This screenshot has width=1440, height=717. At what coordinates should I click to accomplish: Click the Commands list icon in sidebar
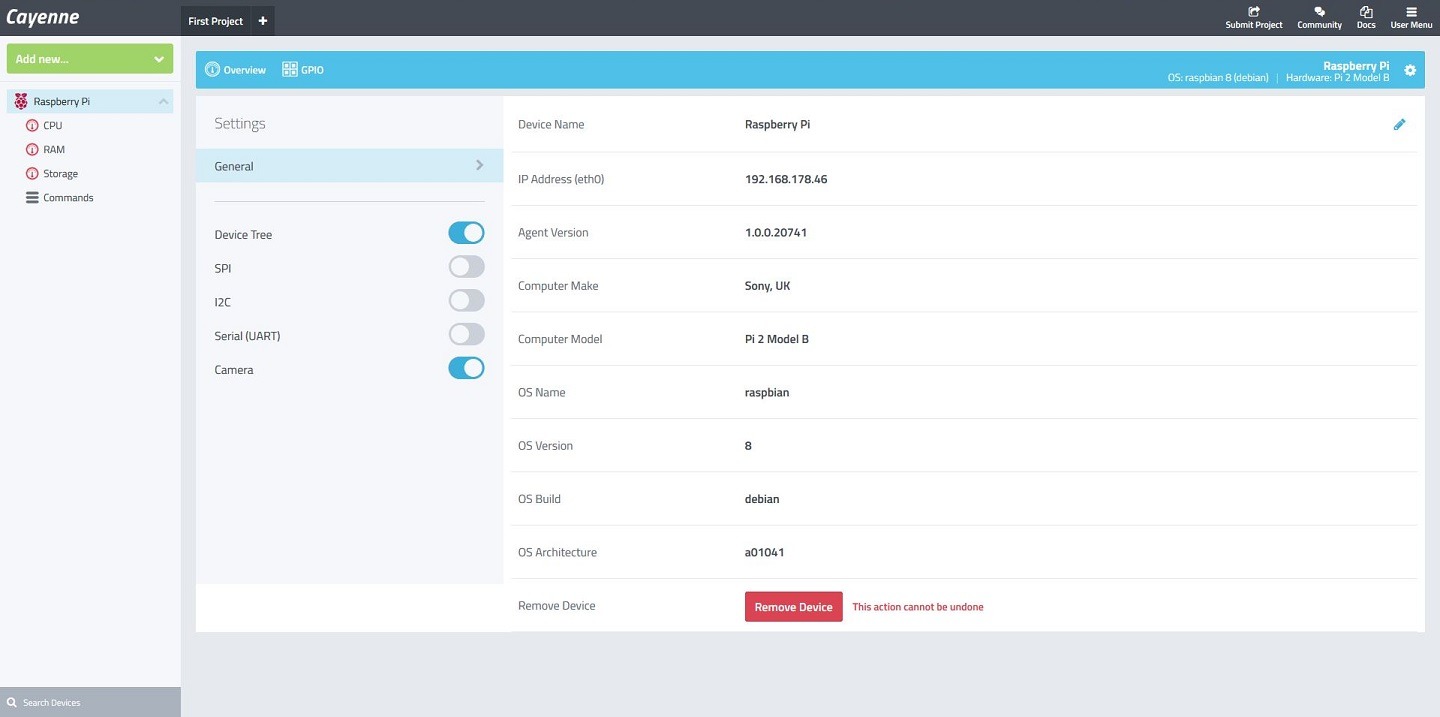(x=32, y=198)
